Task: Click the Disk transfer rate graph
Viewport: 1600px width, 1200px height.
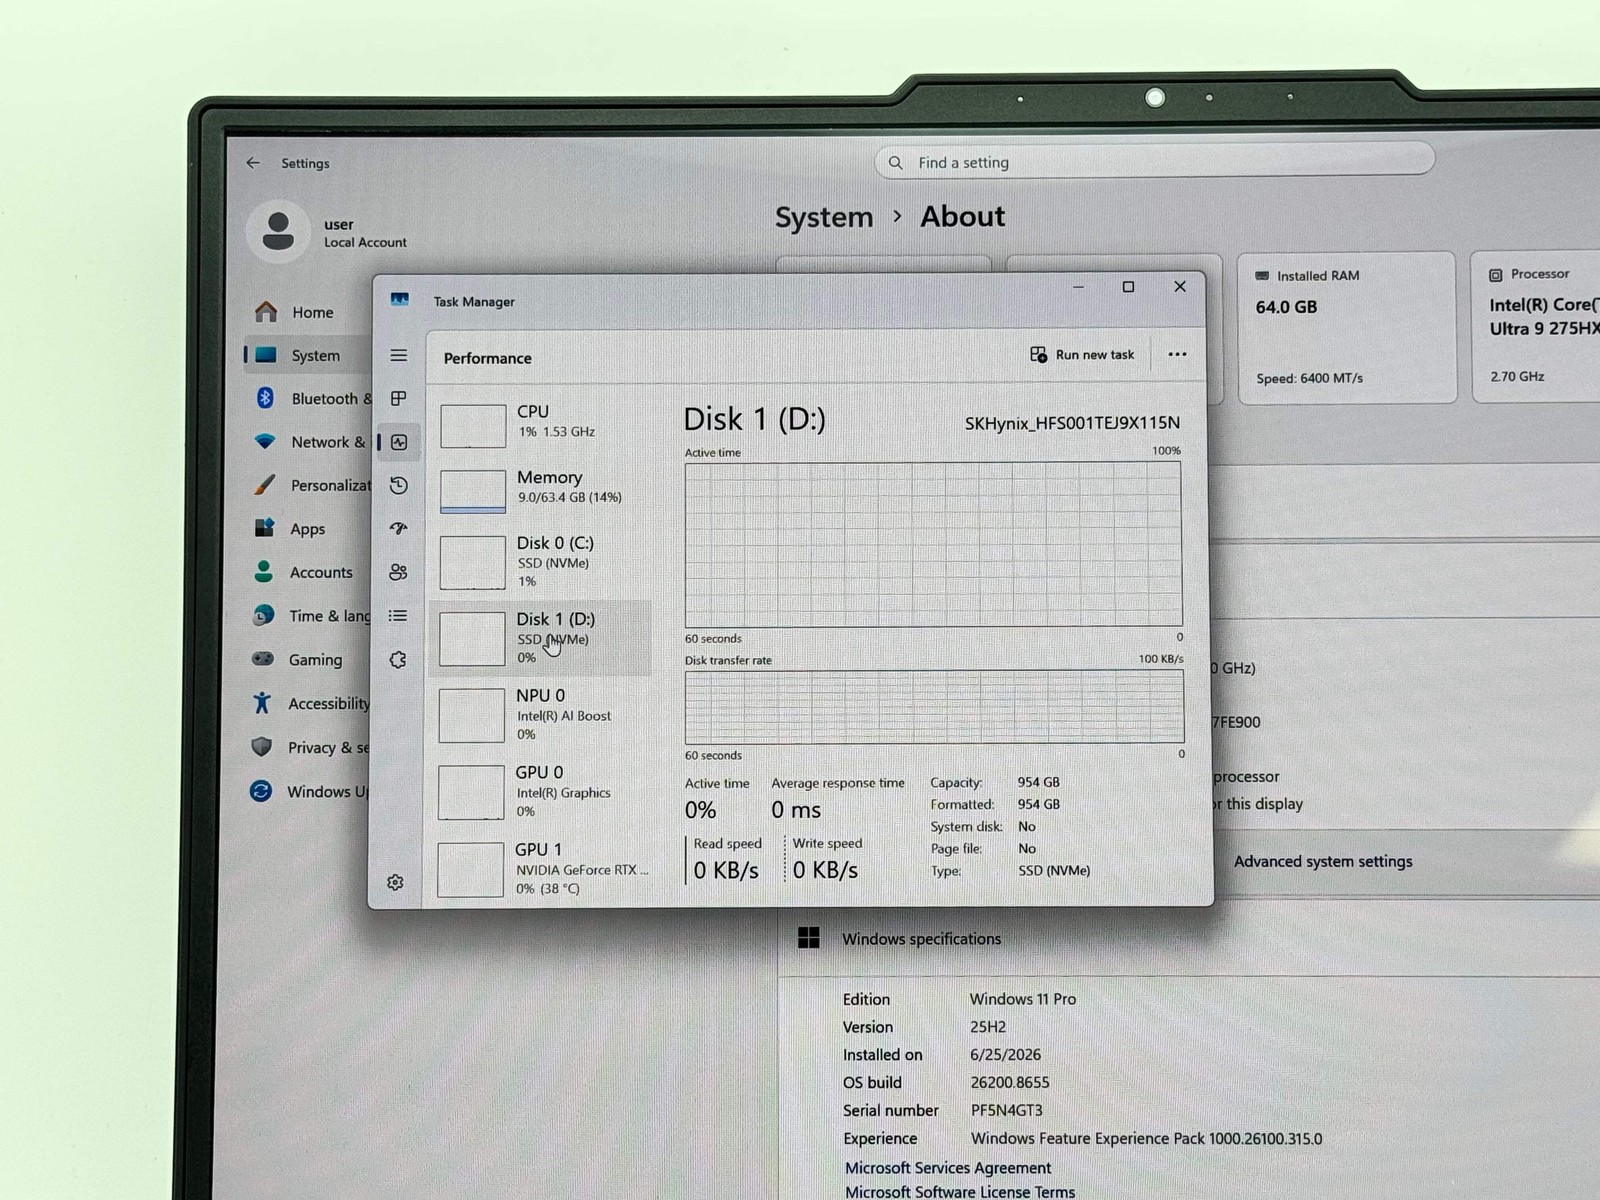Action: pyautogui.click(x=934, y=706)
